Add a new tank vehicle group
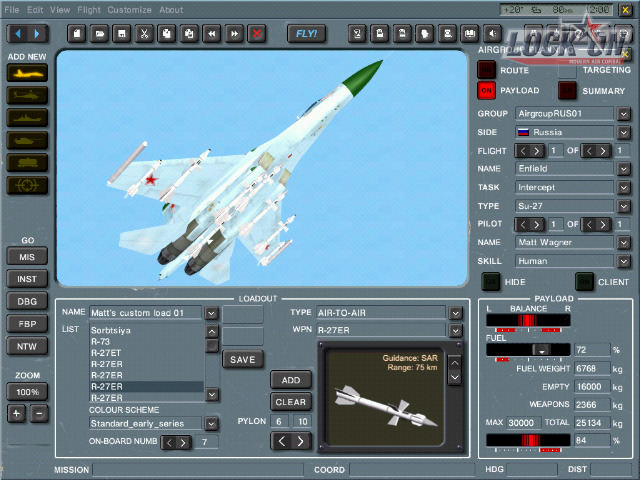This screenshot has width=640, height=480. 27,140
